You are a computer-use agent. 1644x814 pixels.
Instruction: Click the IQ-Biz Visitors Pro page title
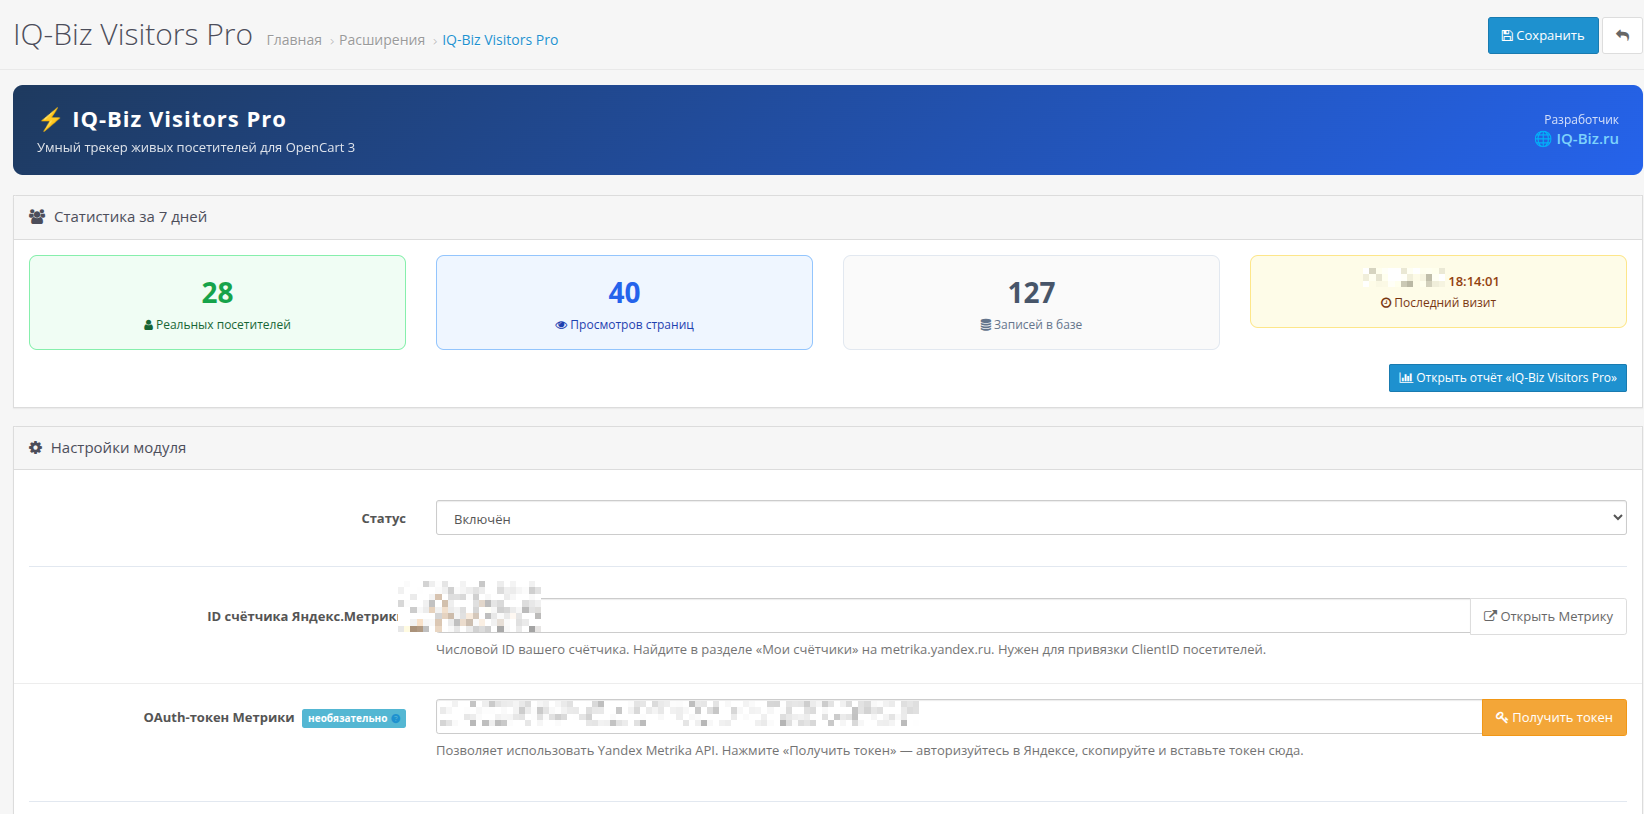tap(133, 35)
